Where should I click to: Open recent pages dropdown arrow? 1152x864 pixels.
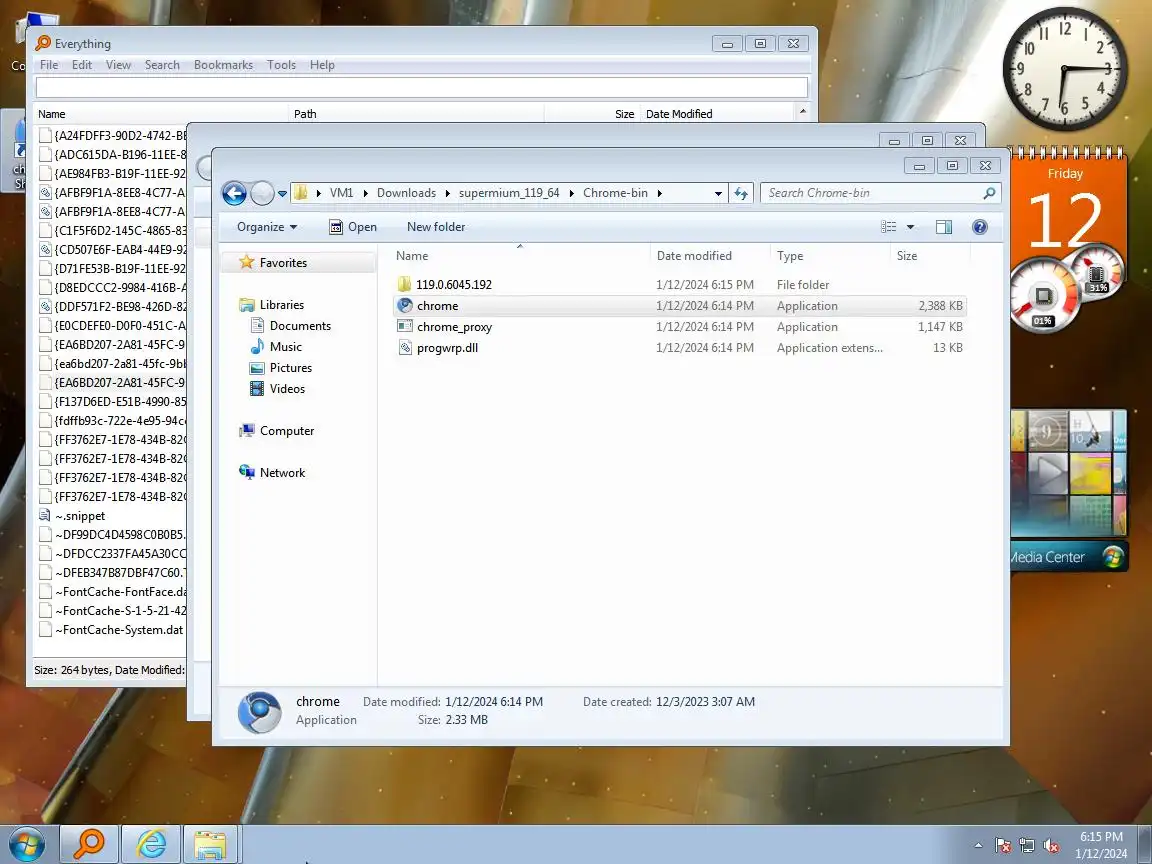pyautogui.click(x=282, y=194)
